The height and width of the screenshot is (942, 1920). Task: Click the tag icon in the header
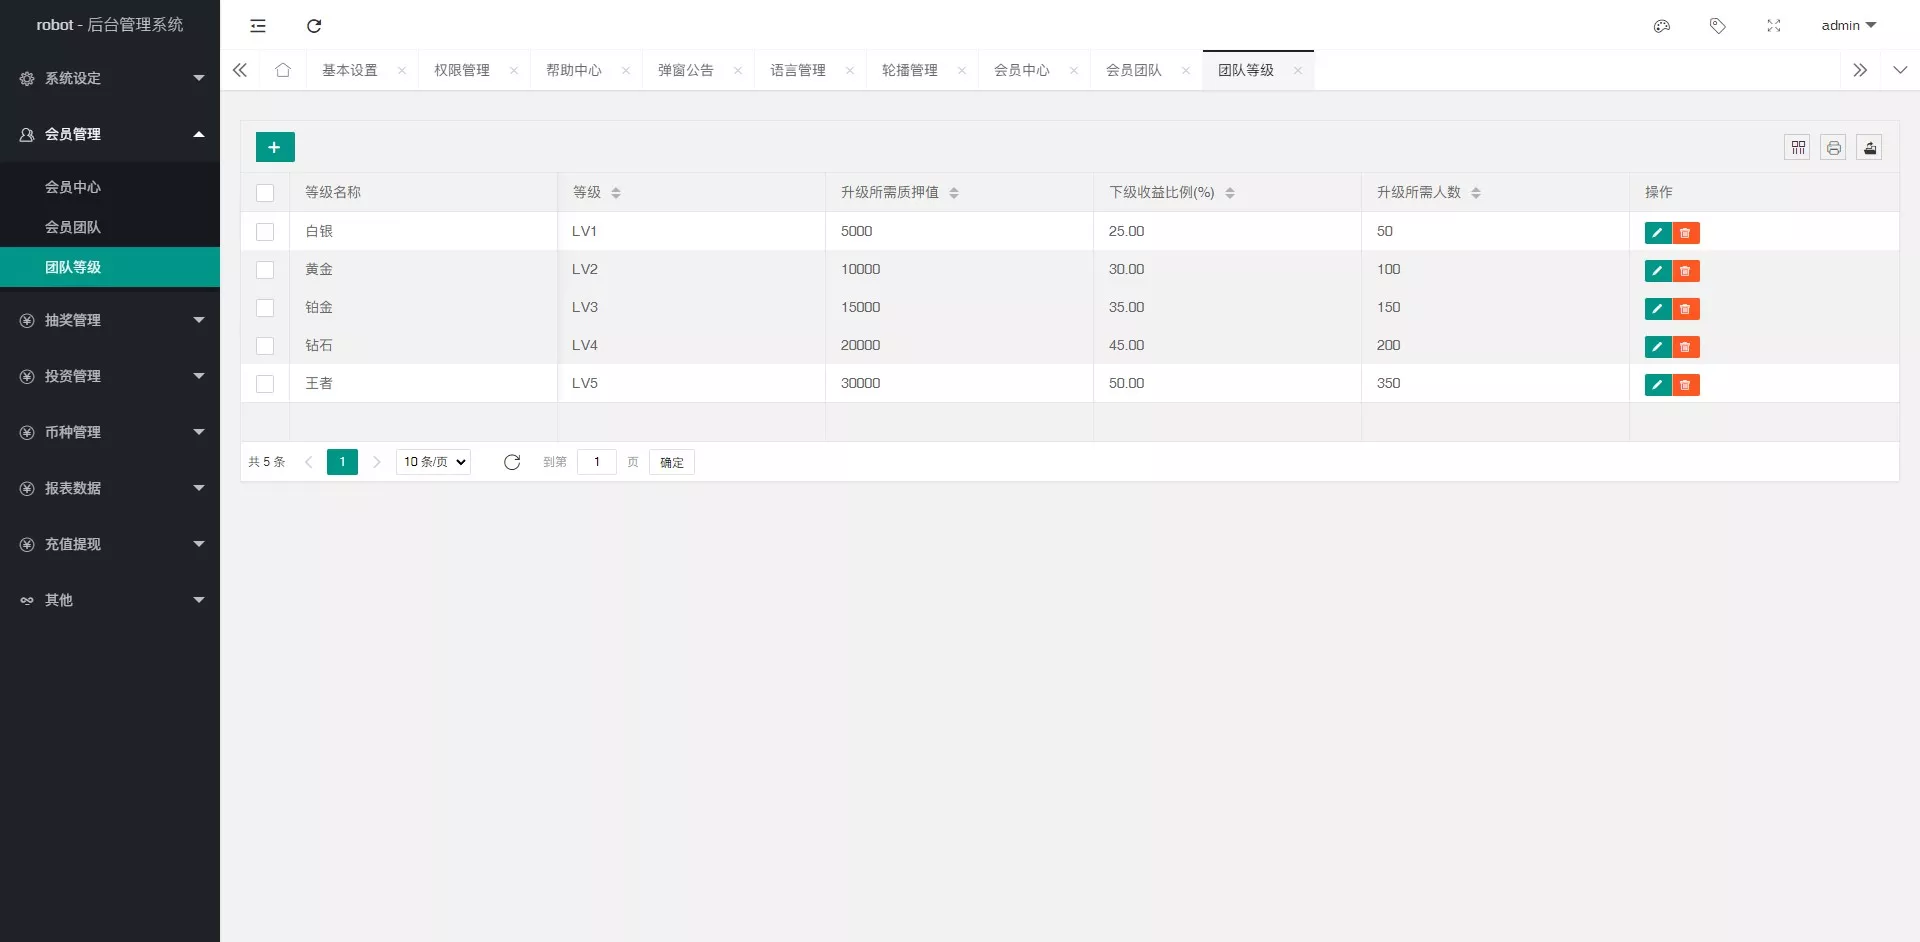tap(1718, 26)
